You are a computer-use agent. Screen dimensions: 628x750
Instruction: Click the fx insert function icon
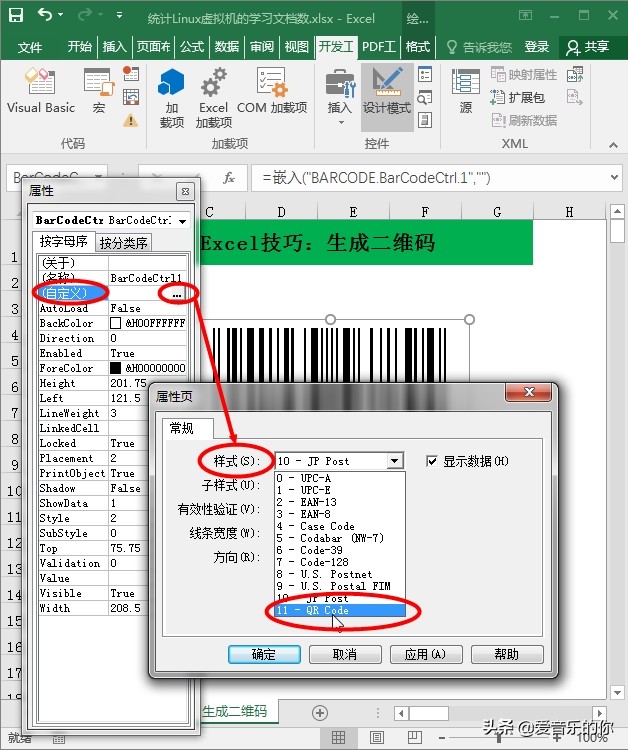point(229,178)
